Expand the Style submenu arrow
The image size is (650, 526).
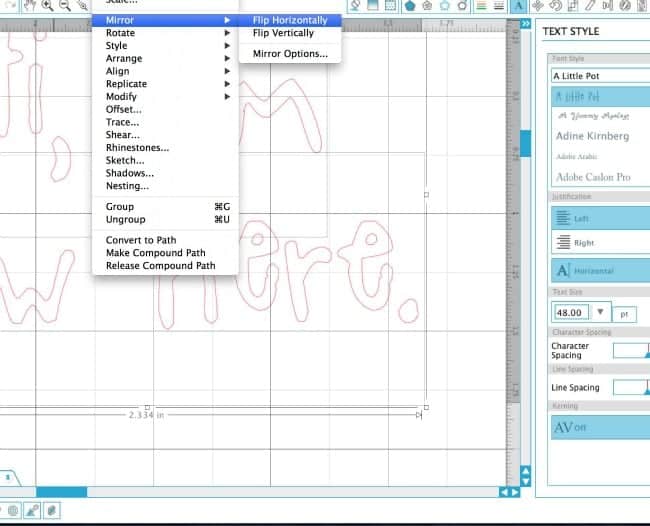(x=227, y=46)
